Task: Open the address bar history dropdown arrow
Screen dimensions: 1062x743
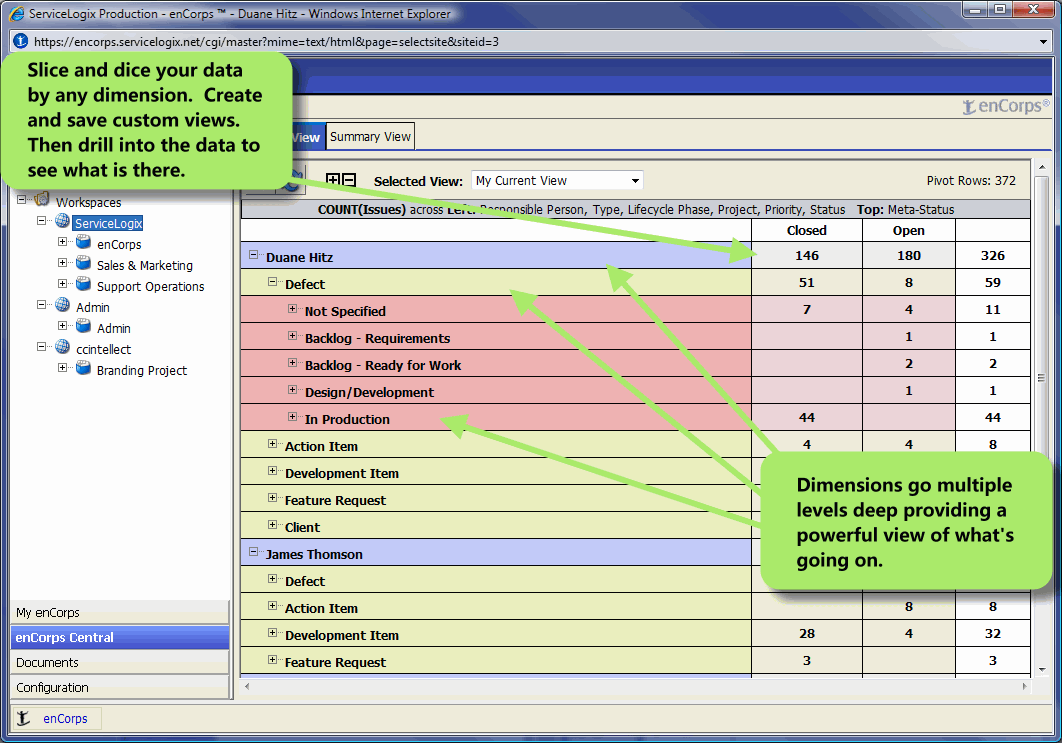Action: 1043,42
